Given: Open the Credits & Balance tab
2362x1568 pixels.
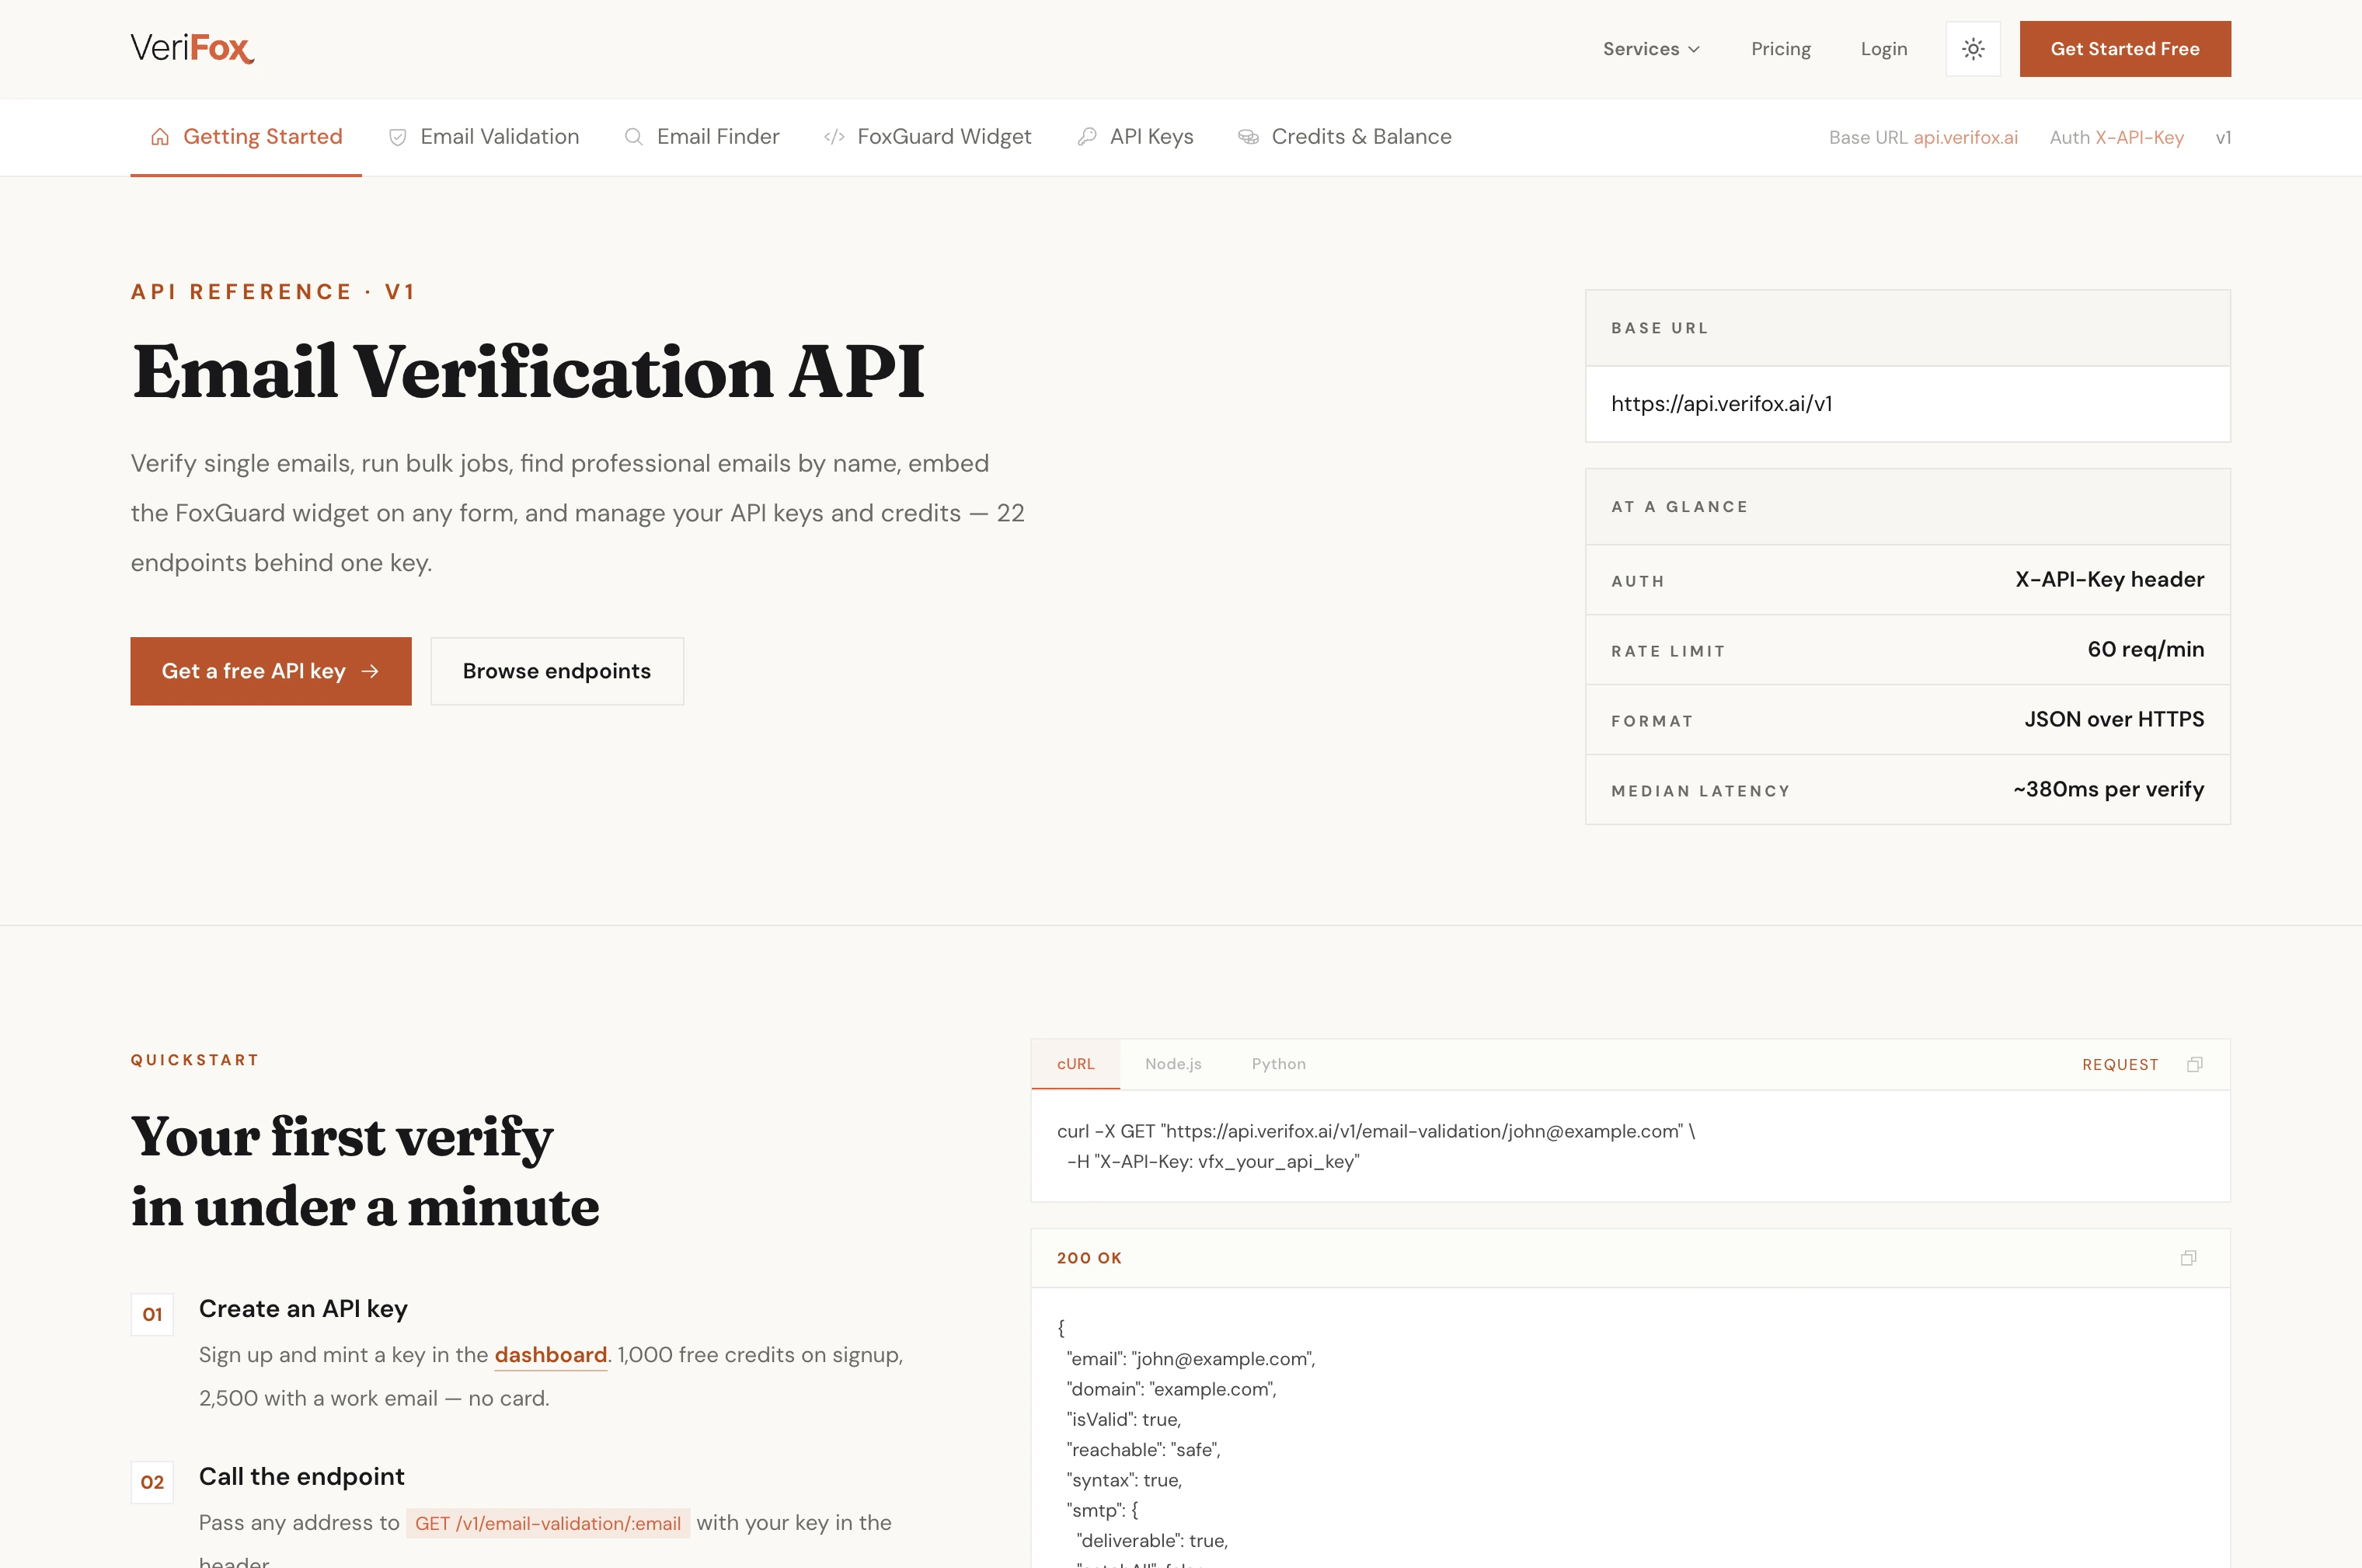Looking at the screenshot, I should tap(1345, 137).
